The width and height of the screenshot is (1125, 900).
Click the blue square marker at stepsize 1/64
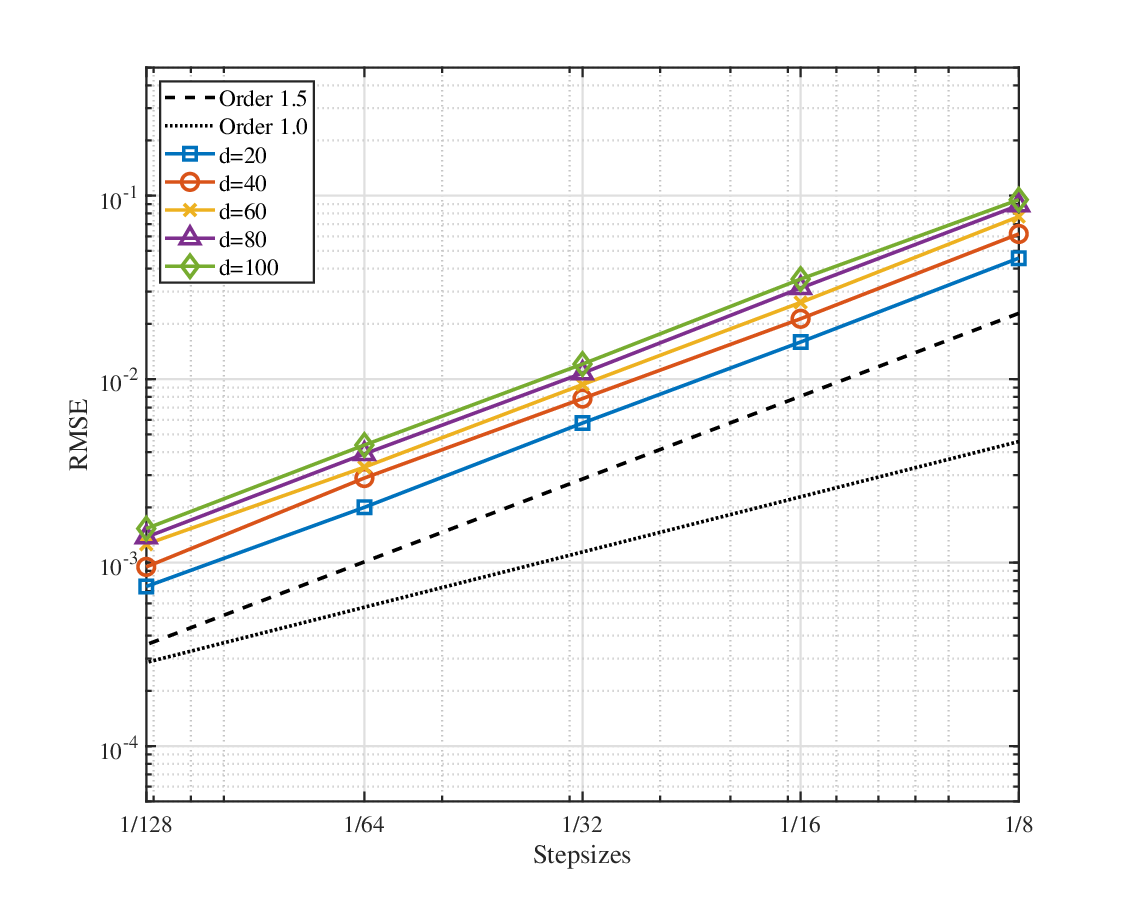pos(364,507)
